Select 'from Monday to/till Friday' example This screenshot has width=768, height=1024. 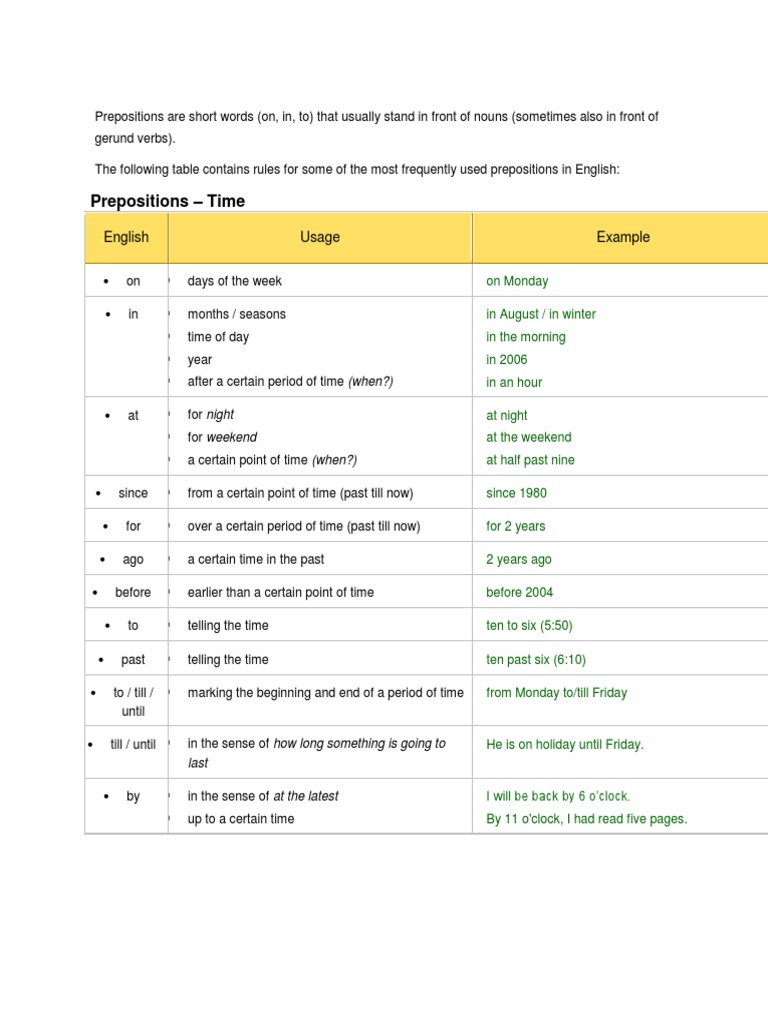click(557, 692)
